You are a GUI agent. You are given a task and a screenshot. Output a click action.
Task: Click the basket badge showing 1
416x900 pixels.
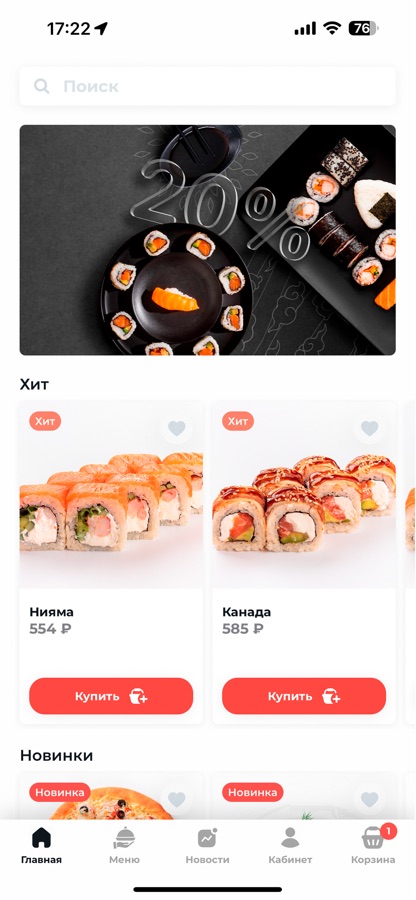388,831
